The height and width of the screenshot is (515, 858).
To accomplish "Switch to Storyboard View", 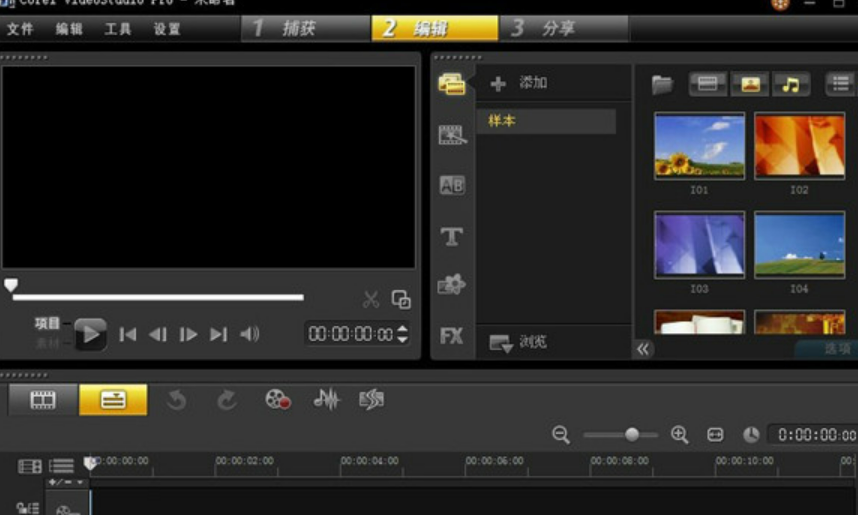I will tap(43, 400).
